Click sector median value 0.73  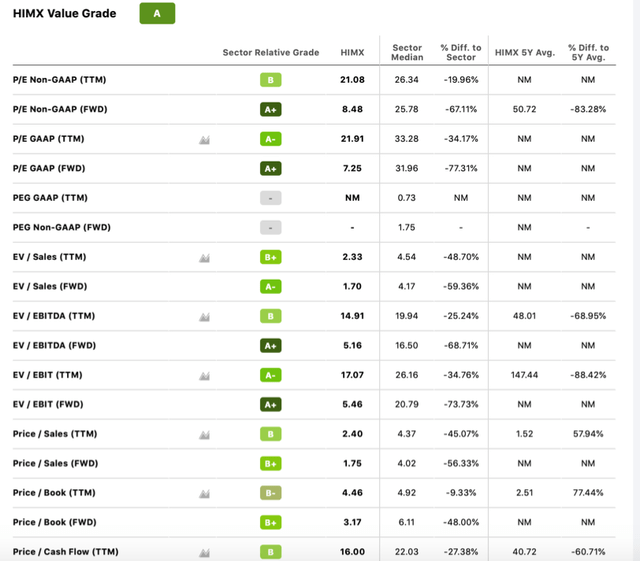coord(407,198)
